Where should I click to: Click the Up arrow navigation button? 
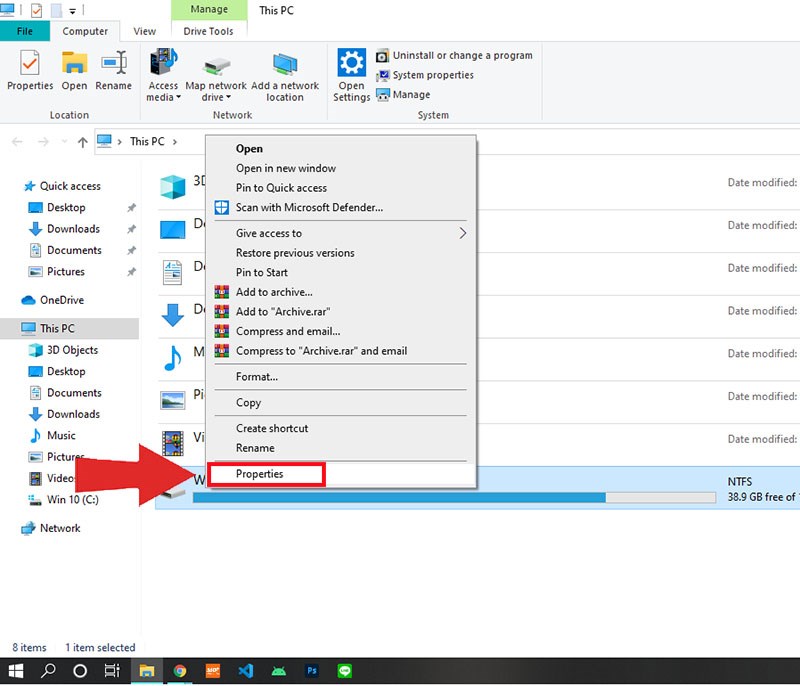[82, 142]
